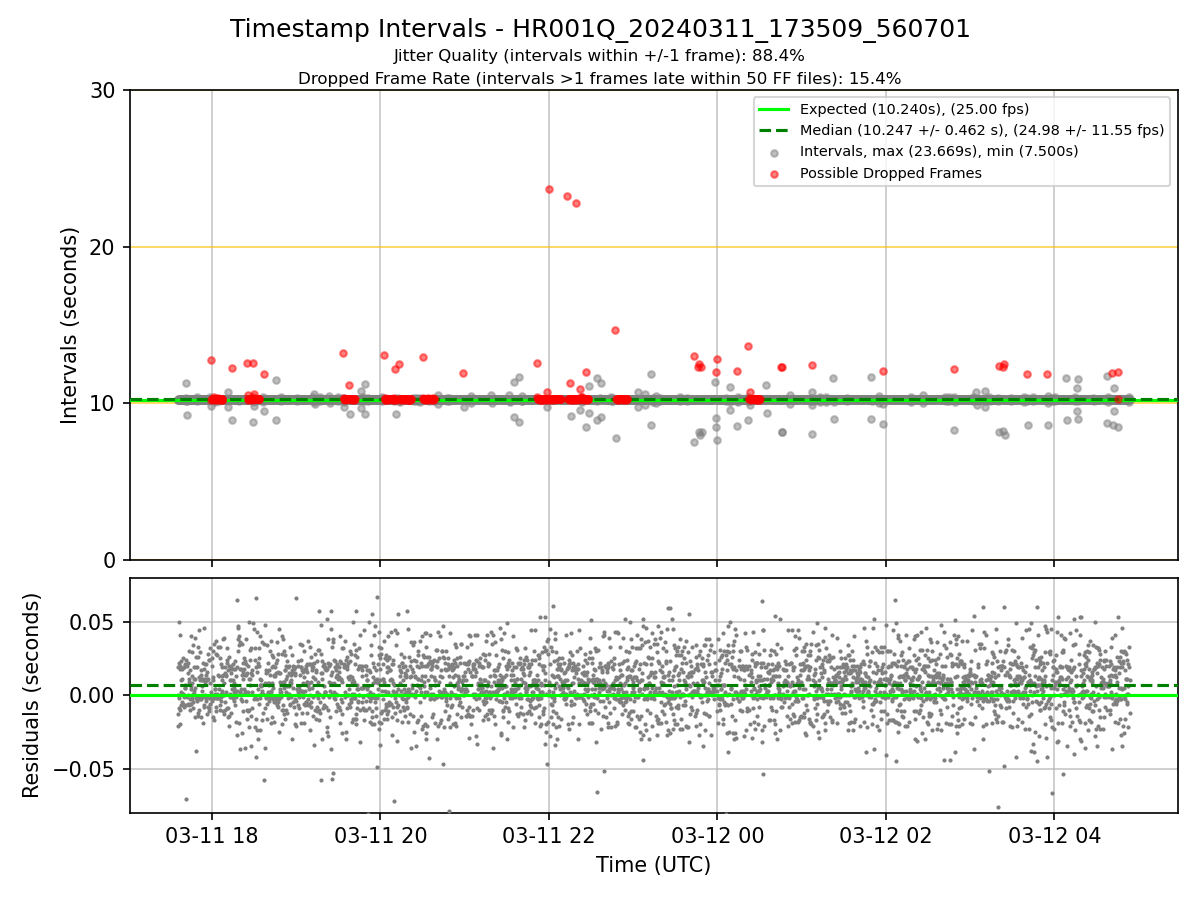Screen dimensions: 1200x900
Task: Click the x-axis tick label '03-11 20'
Action: (379, 835)
